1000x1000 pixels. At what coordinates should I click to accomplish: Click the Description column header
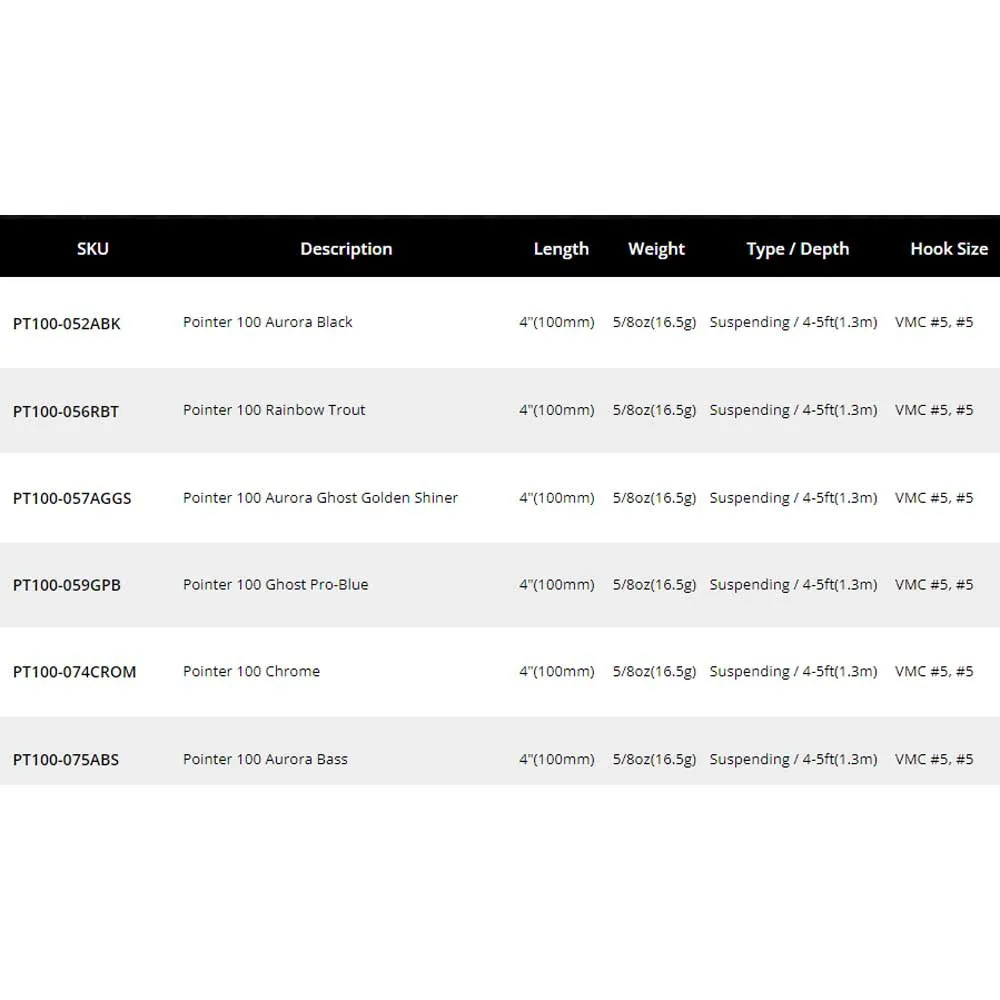pyautogui.click(x=346, y=249)
